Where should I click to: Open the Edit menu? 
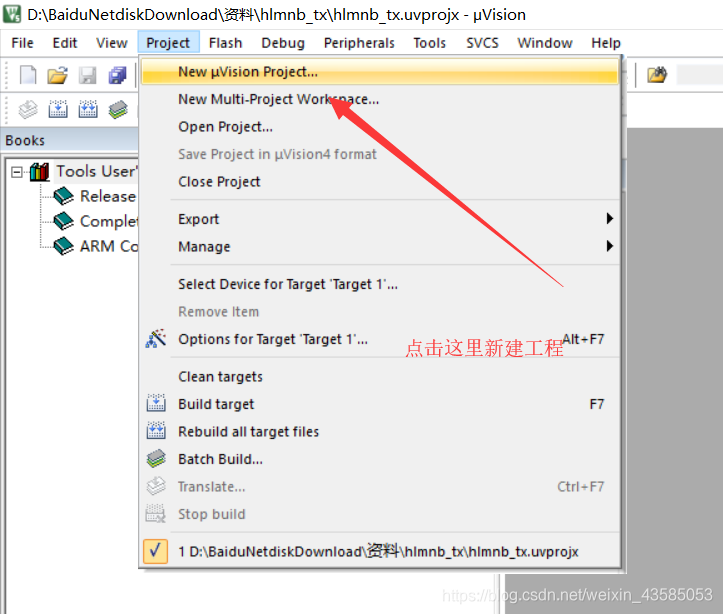(x=65, y=43)
